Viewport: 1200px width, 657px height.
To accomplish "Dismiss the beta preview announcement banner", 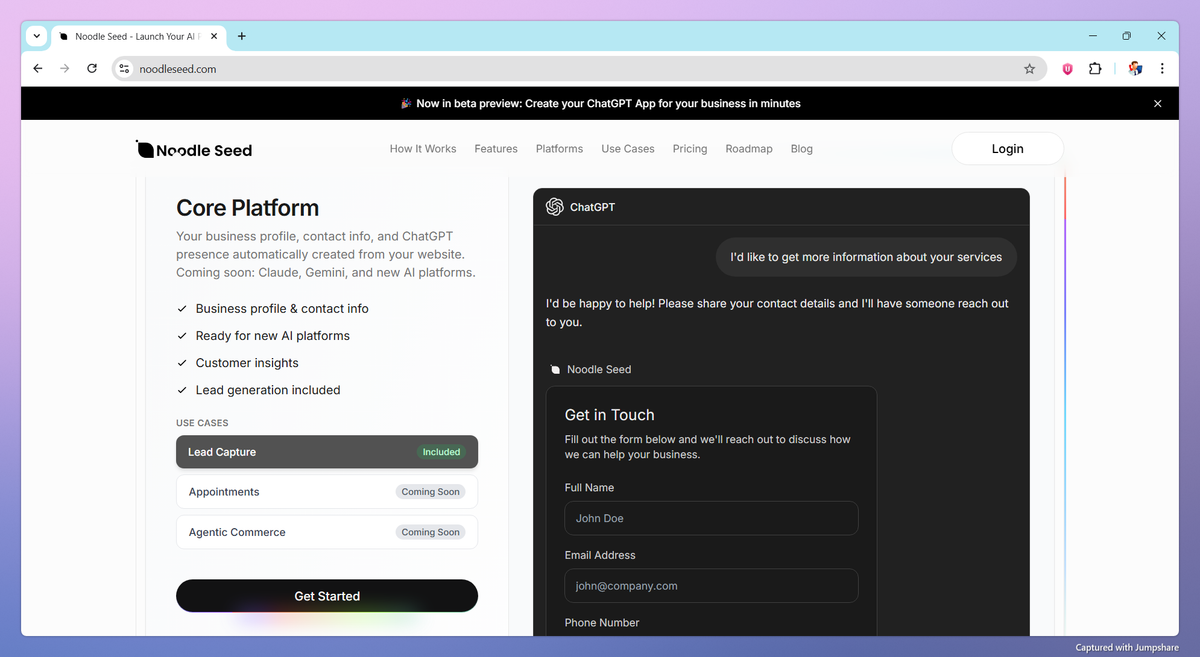I will click(1158, 104).
